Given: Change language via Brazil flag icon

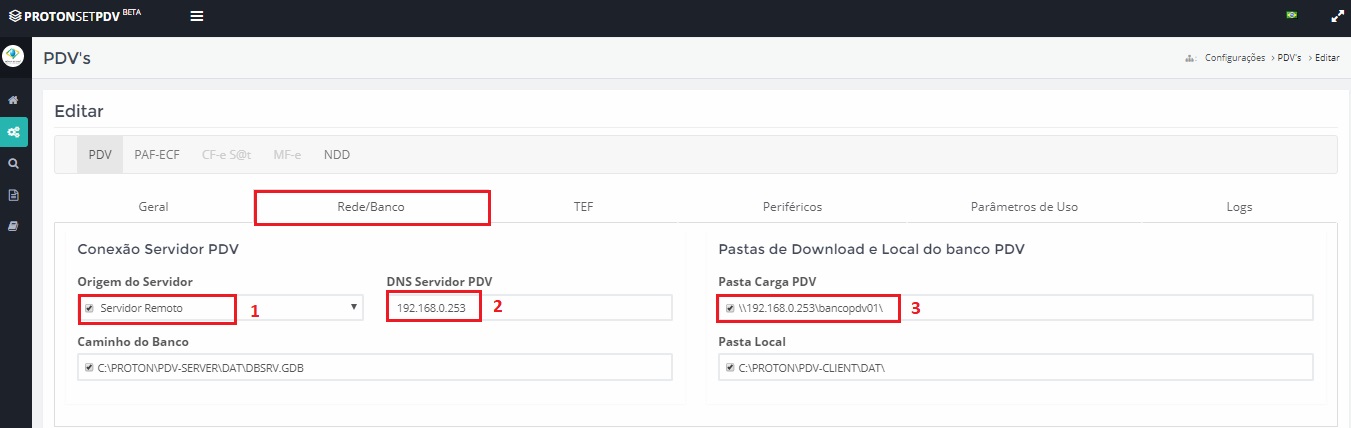Looking at the screenshot, I should click(x=1291, y=15).
